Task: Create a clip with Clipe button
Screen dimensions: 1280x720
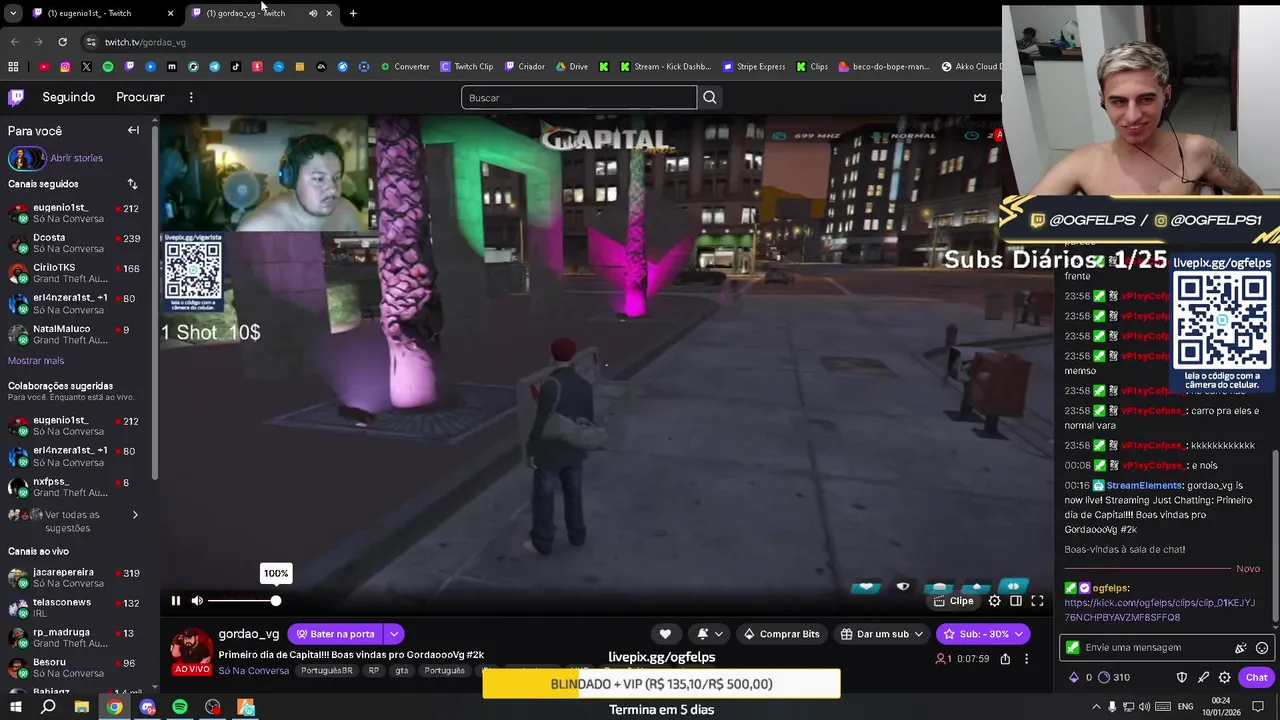Action: (954, 601)
